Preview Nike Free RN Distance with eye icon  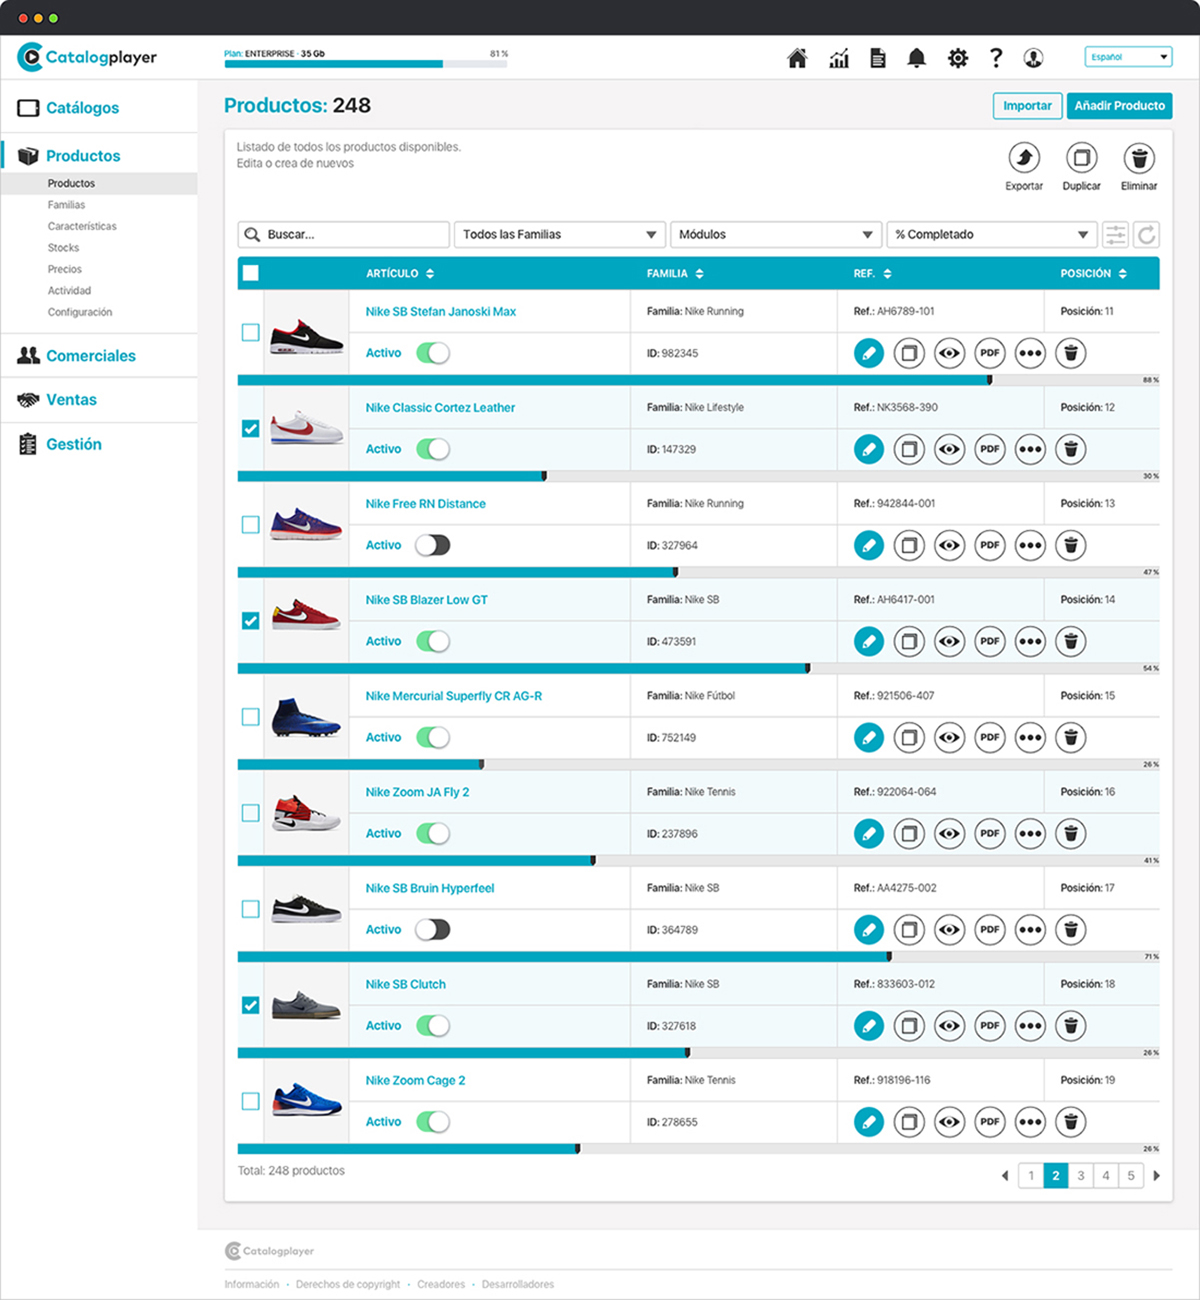pyautogui.click(x=949, y=545)
